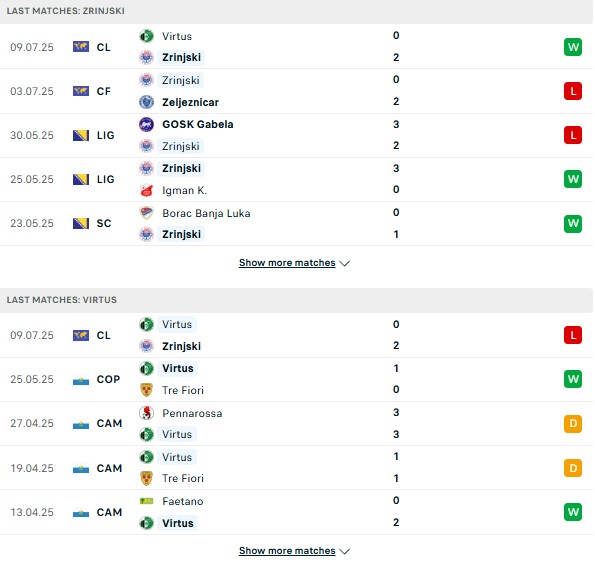Click the Faetano green flag icon
Image resolution: width=595 pixels, height=568 pixels.
click(x=146, y=501)
